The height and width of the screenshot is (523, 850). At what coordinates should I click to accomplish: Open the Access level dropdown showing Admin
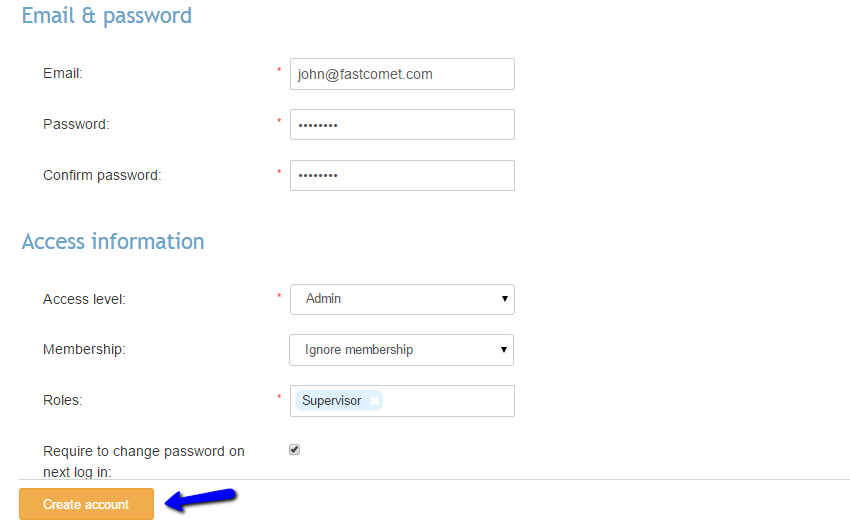click(402, 298)
